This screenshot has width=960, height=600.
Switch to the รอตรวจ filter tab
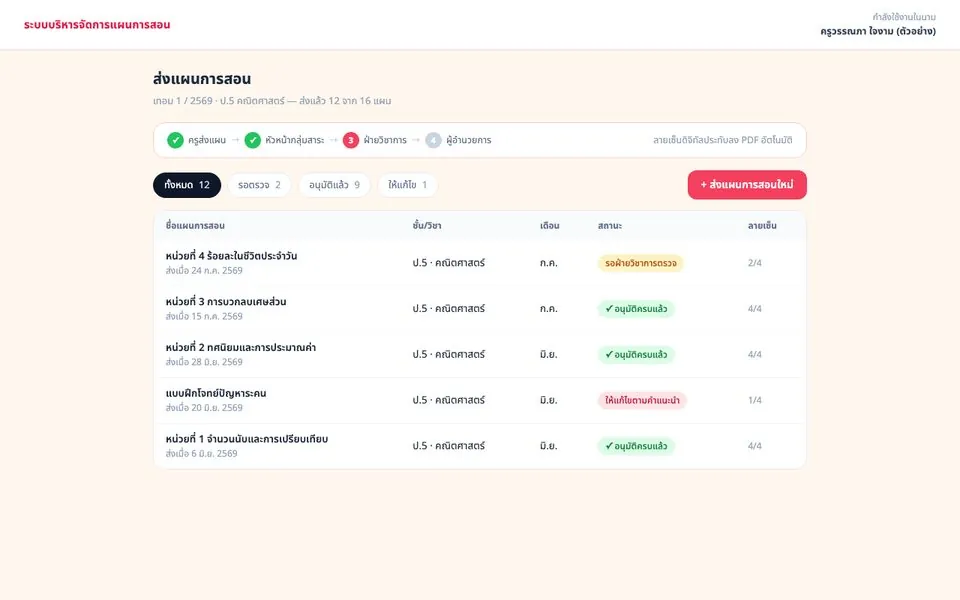260,185
